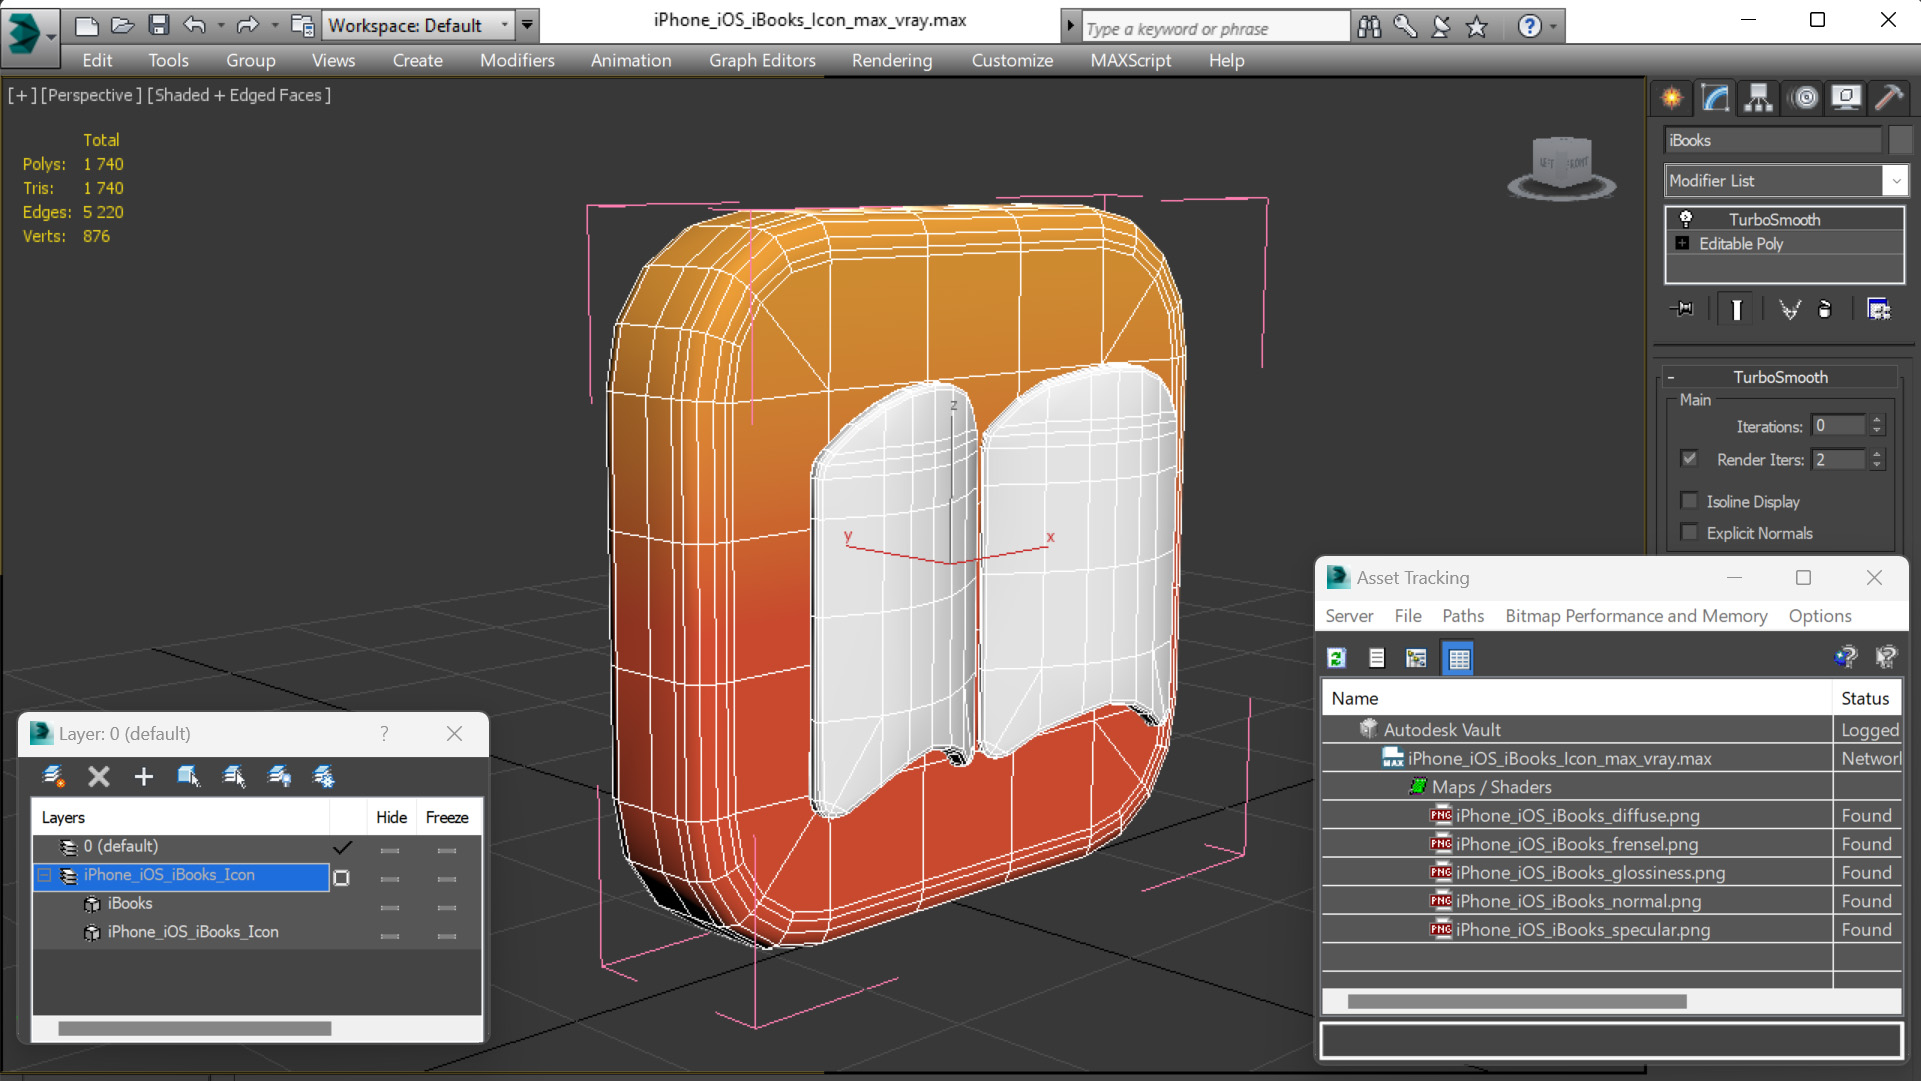Refresh the Asset Tracking list
The height and width of the screenshot is (1081, 1921).
(x=1336, y=658)
